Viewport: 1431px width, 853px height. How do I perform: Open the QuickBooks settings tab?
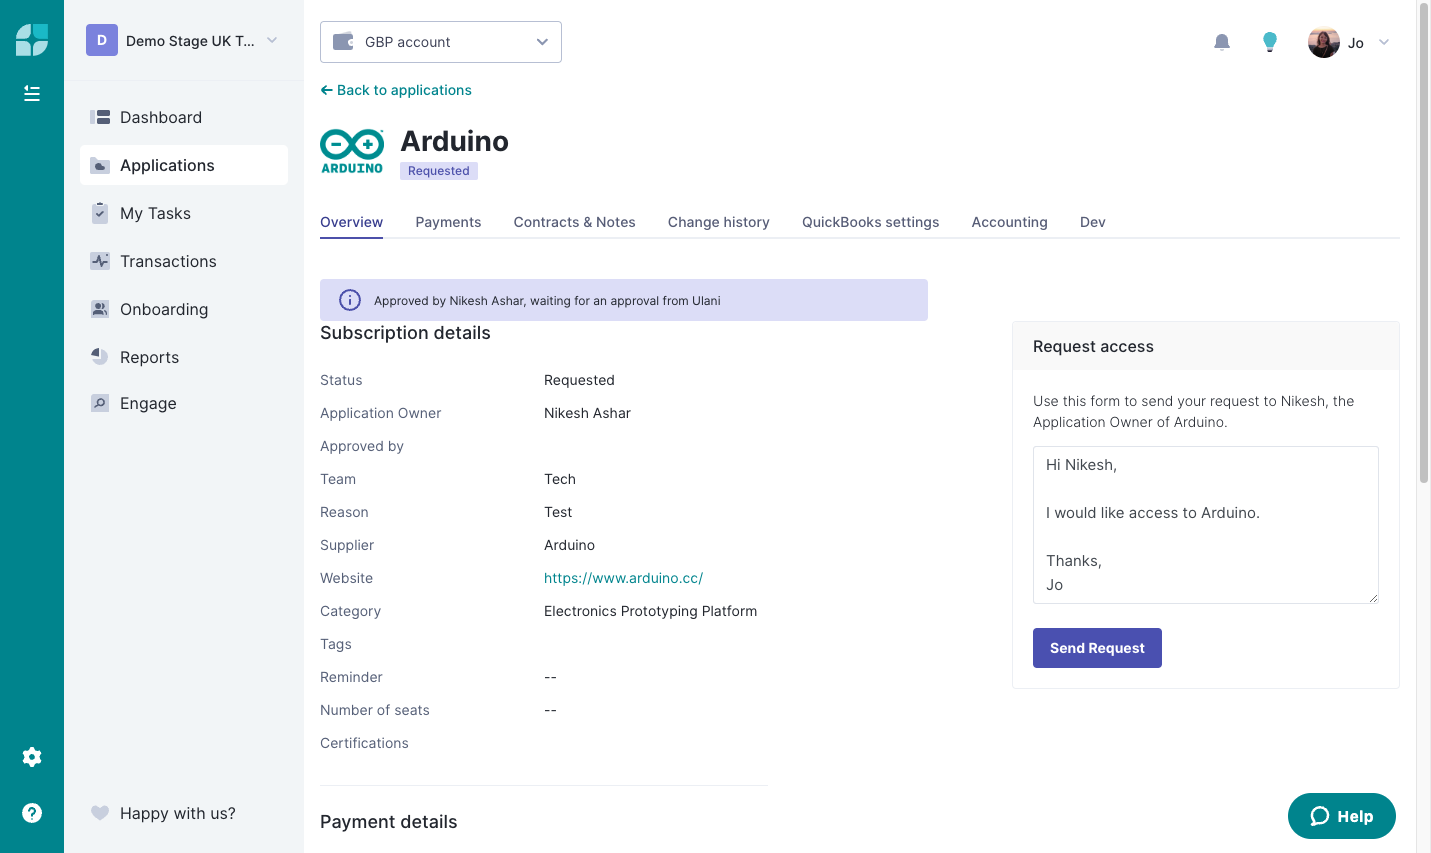coord(870,222)
